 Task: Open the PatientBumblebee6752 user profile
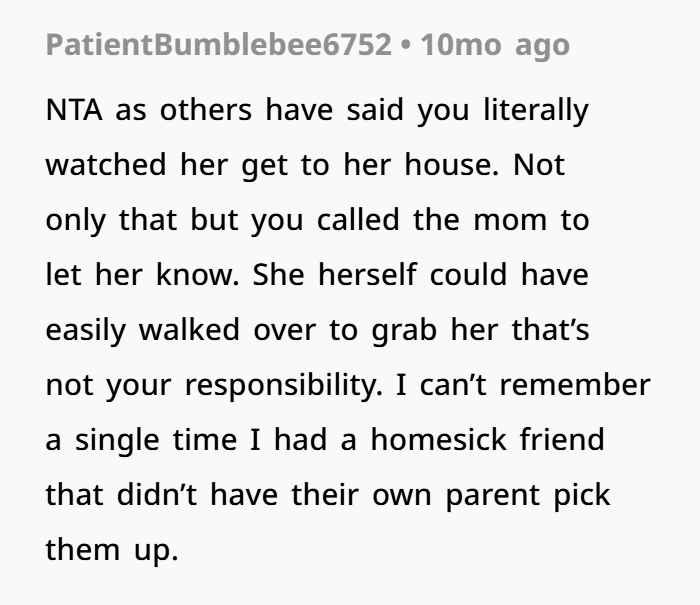coord(218,45)
